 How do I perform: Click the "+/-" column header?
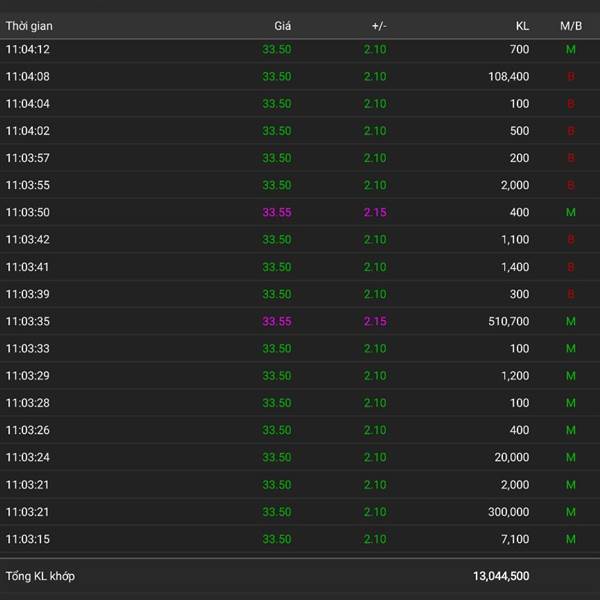(378, 26)
